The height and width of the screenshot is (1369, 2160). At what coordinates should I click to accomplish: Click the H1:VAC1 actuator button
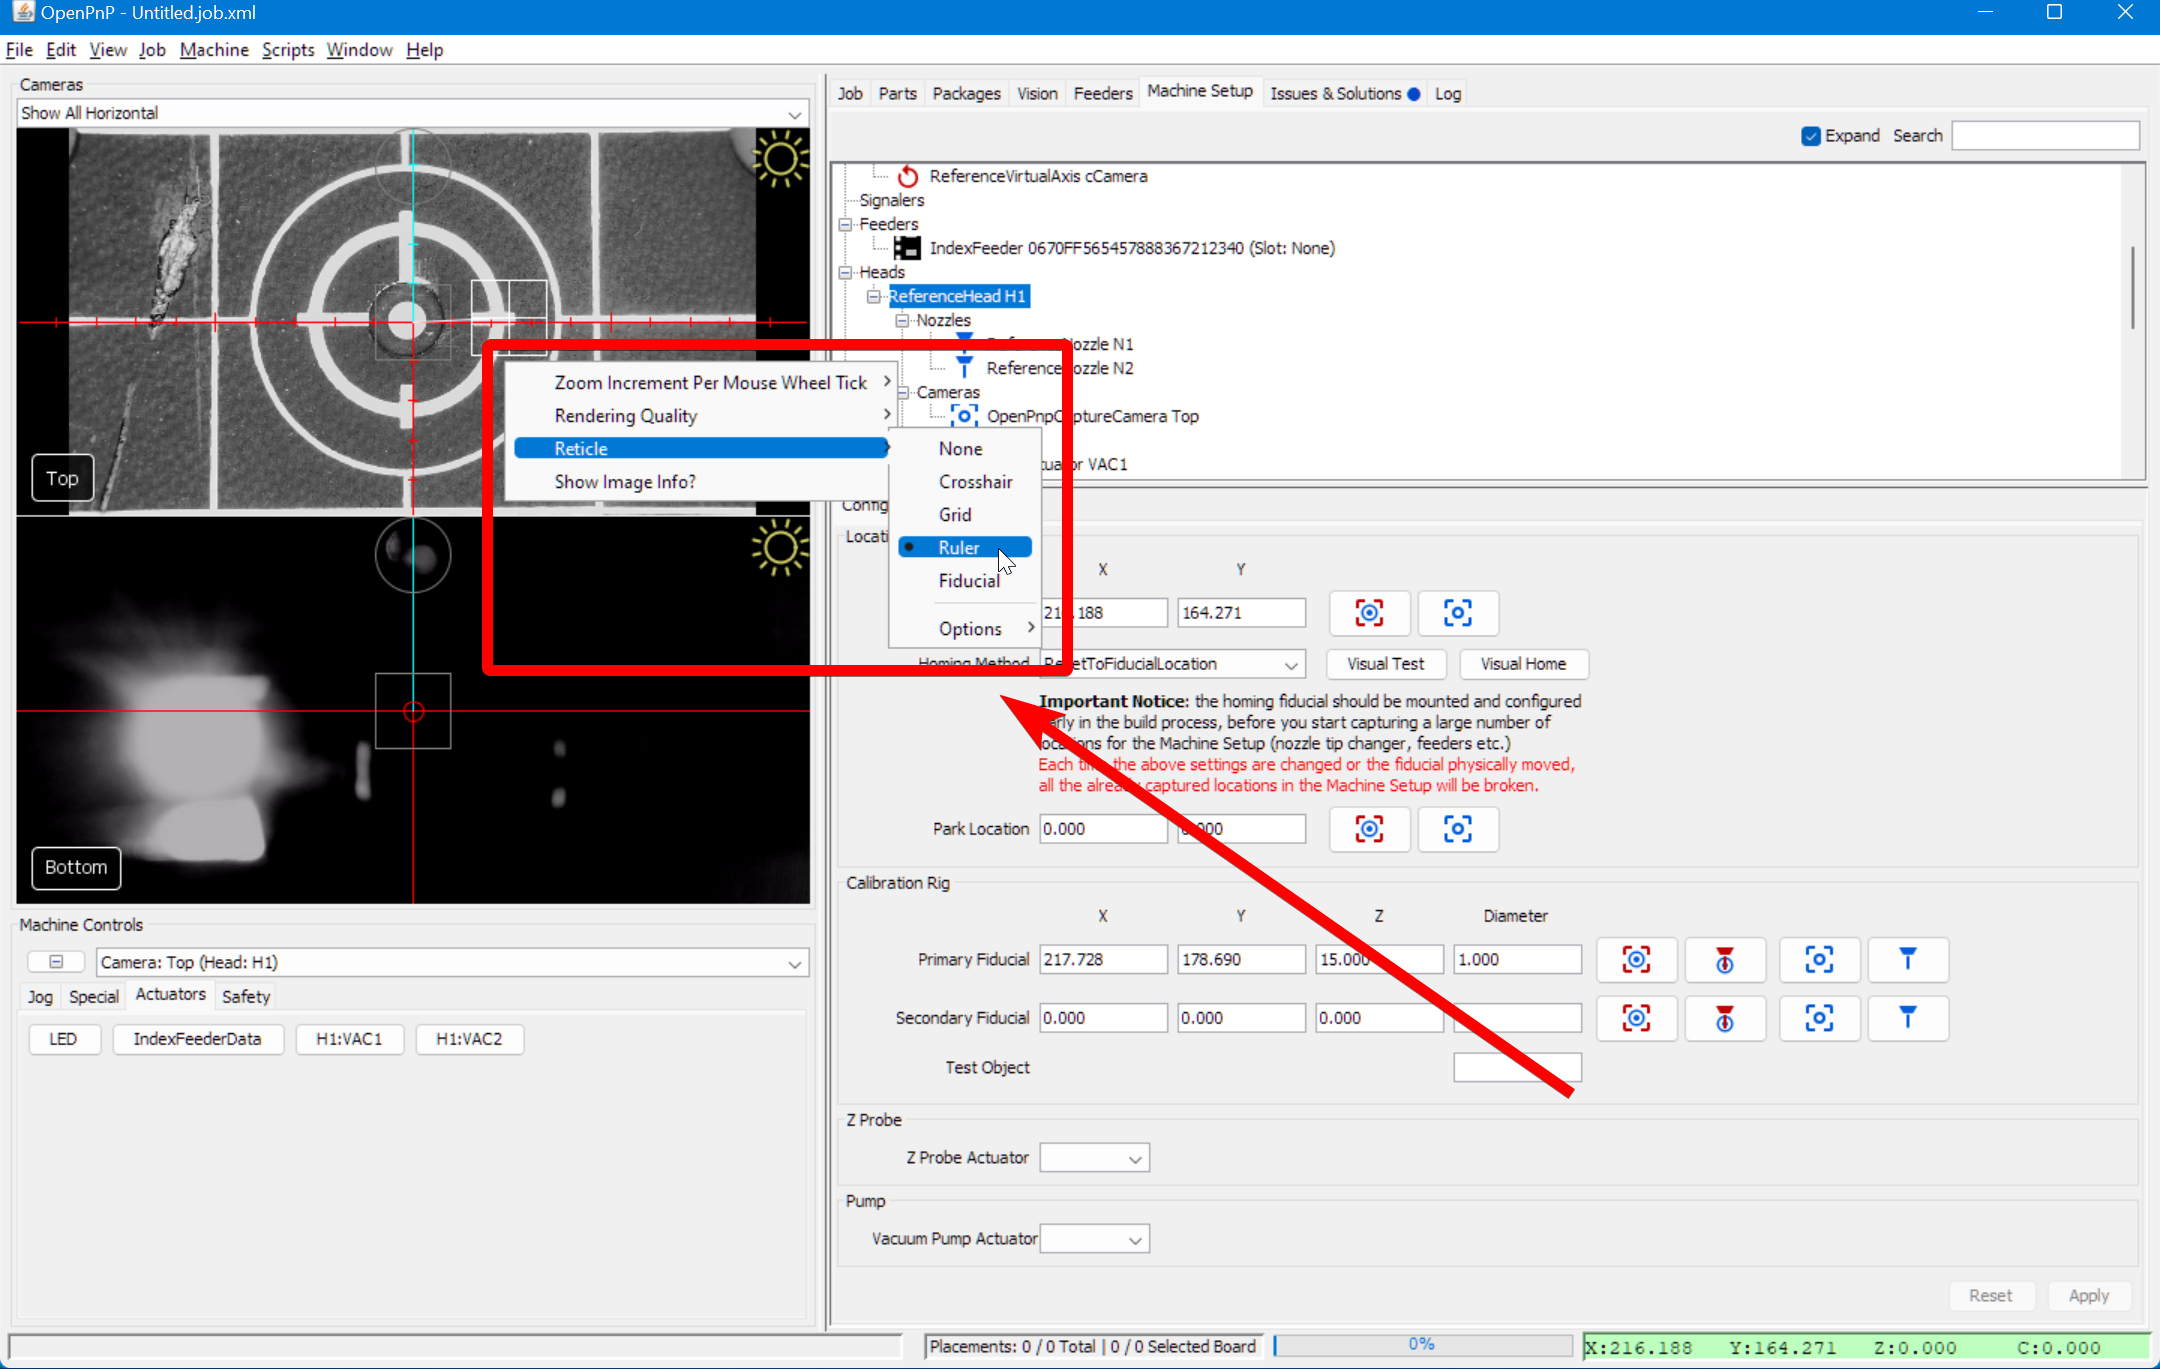pos(349,1038)
